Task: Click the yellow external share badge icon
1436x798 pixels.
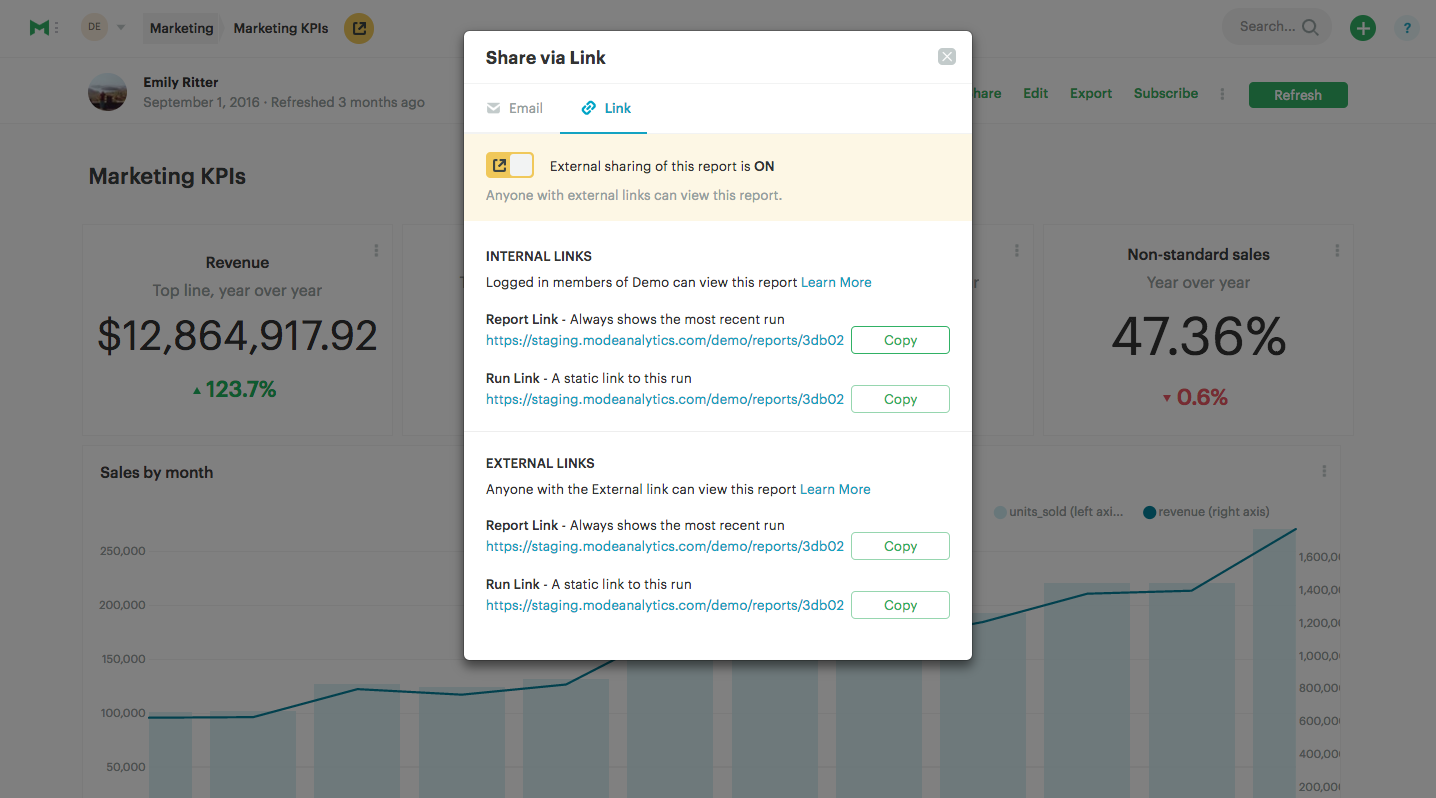Action: tap(359, 28)
